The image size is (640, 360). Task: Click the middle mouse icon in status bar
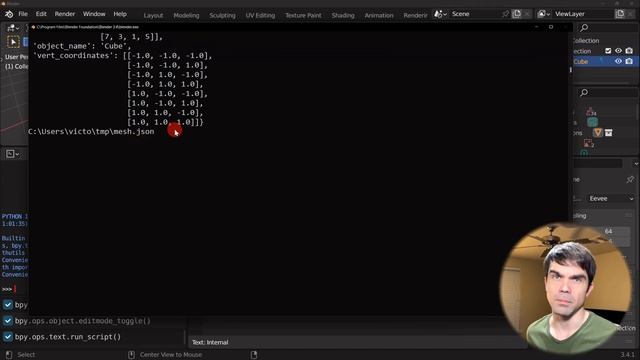(x=131, y=355)
